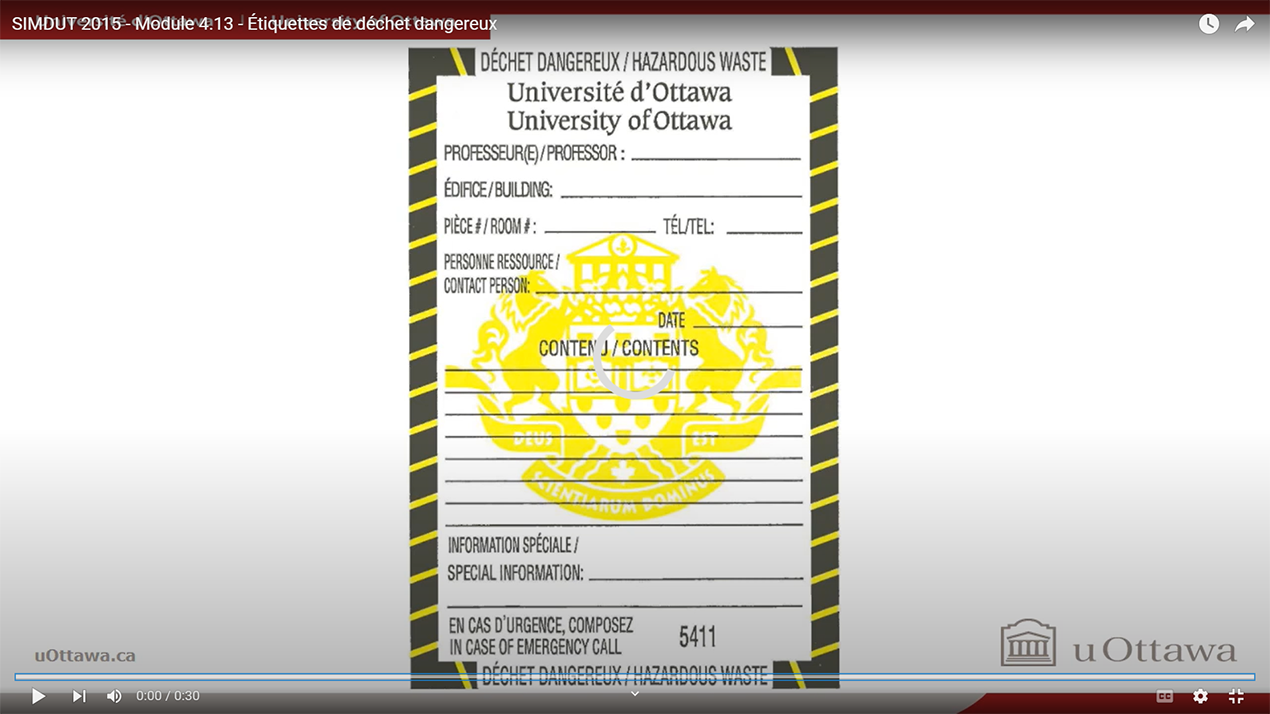Toggle closed captions on
Viewport: 1270px width, 714px height.
[1164, 696]
